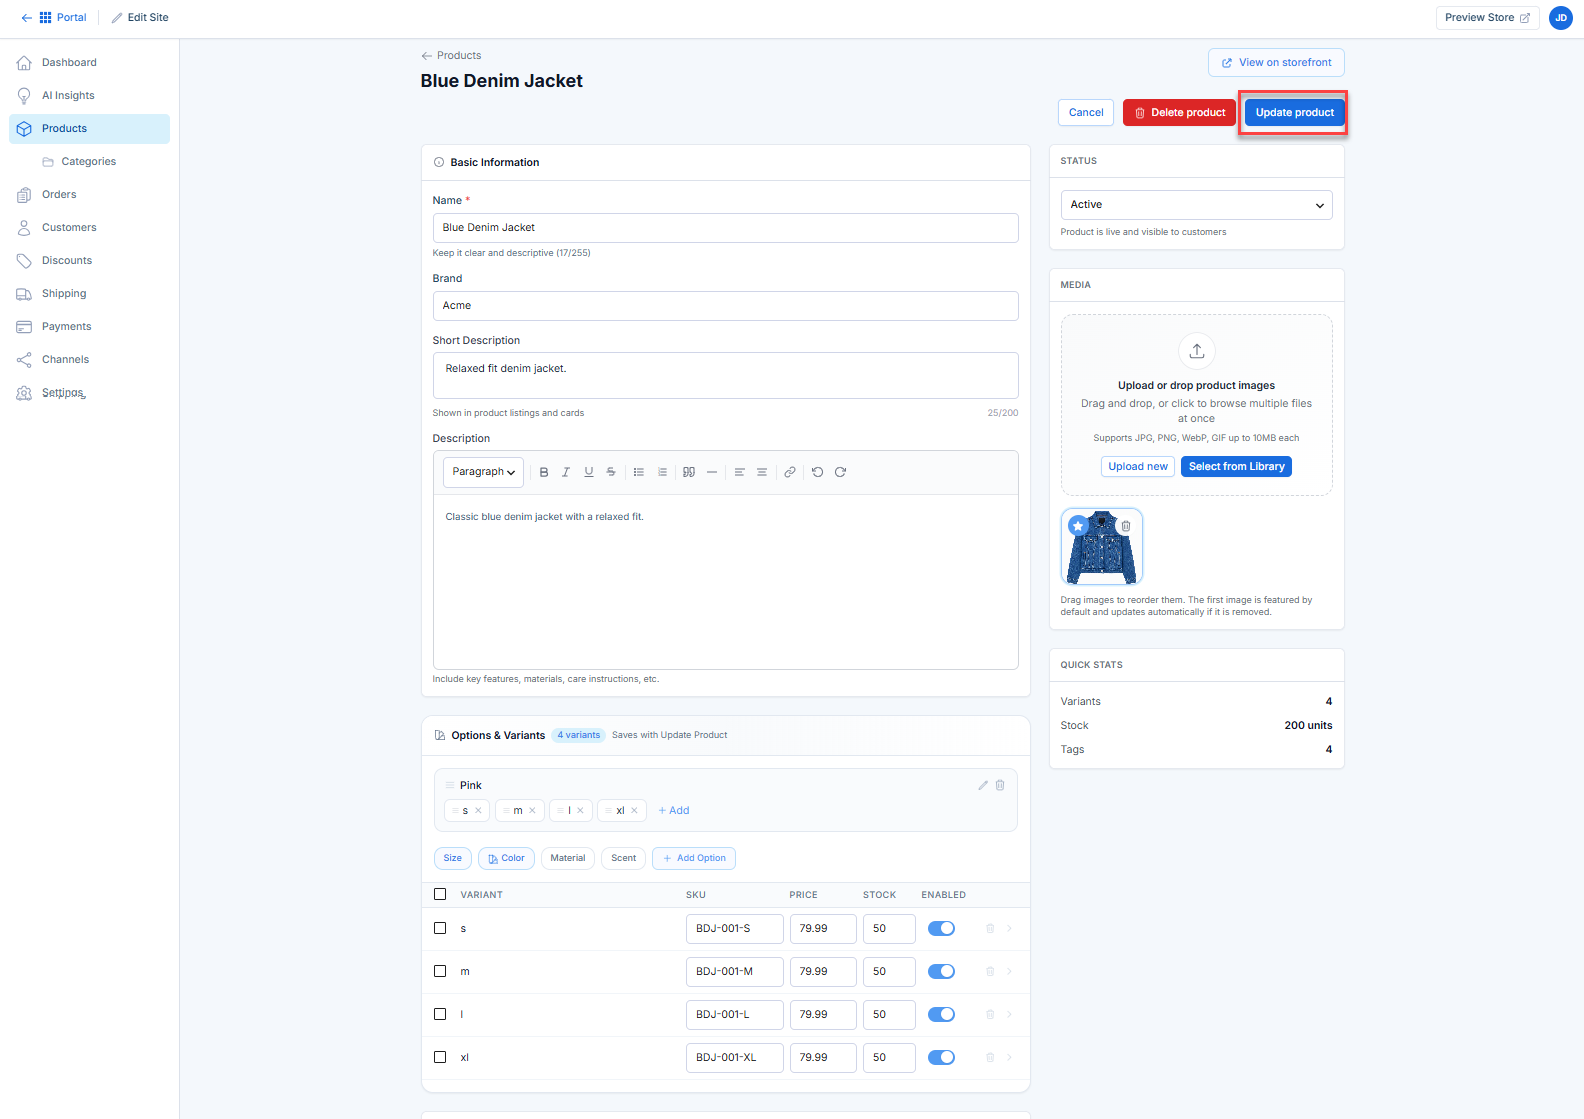
Task: Select the Color option preset chip
Action: (x=506, y=858)
